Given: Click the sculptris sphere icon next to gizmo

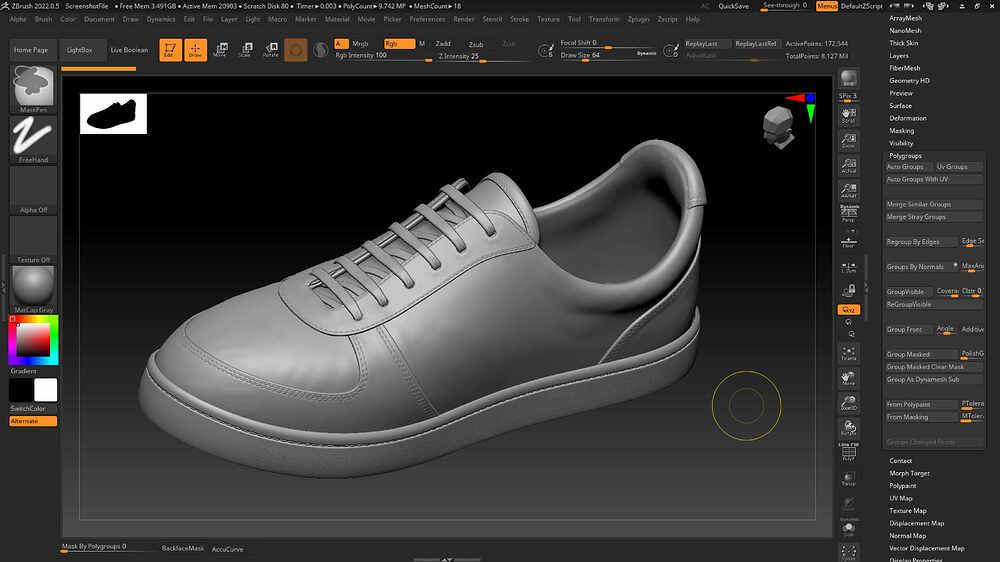Looking at the screenshot, I should (321, 50).
